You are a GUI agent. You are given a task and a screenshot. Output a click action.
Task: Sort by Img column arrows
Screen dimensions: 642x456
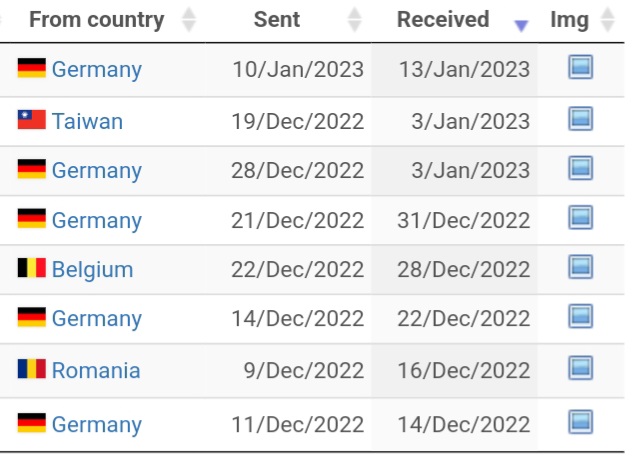pos(608,19)
